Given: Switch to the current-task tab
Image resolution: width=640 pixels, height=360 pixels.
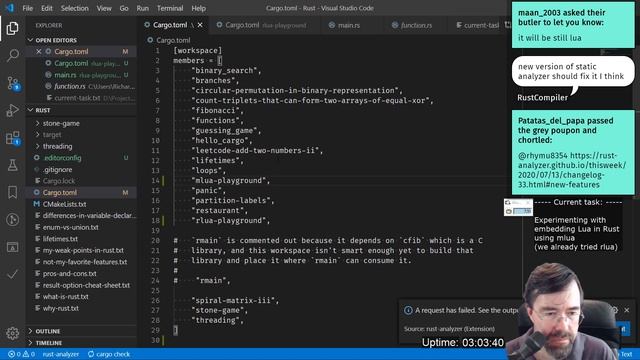Looking at the screenshot, I should [x=478, y=25].
